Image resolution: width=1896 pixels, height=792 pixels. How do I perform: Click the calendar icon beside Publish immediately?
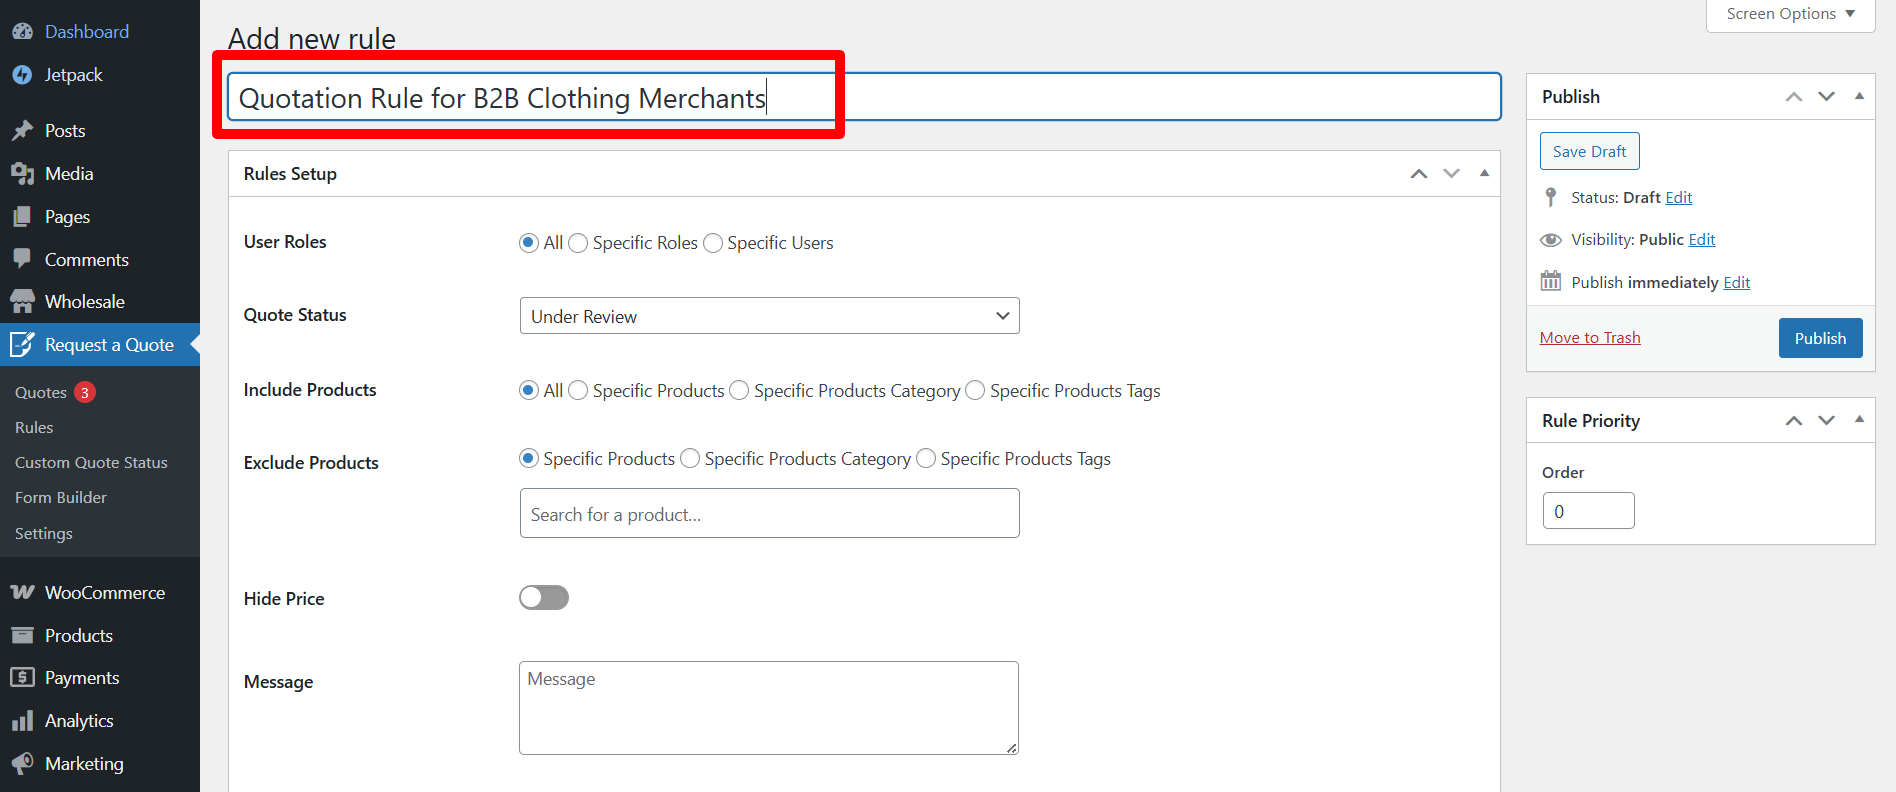tap(1551, 281)
